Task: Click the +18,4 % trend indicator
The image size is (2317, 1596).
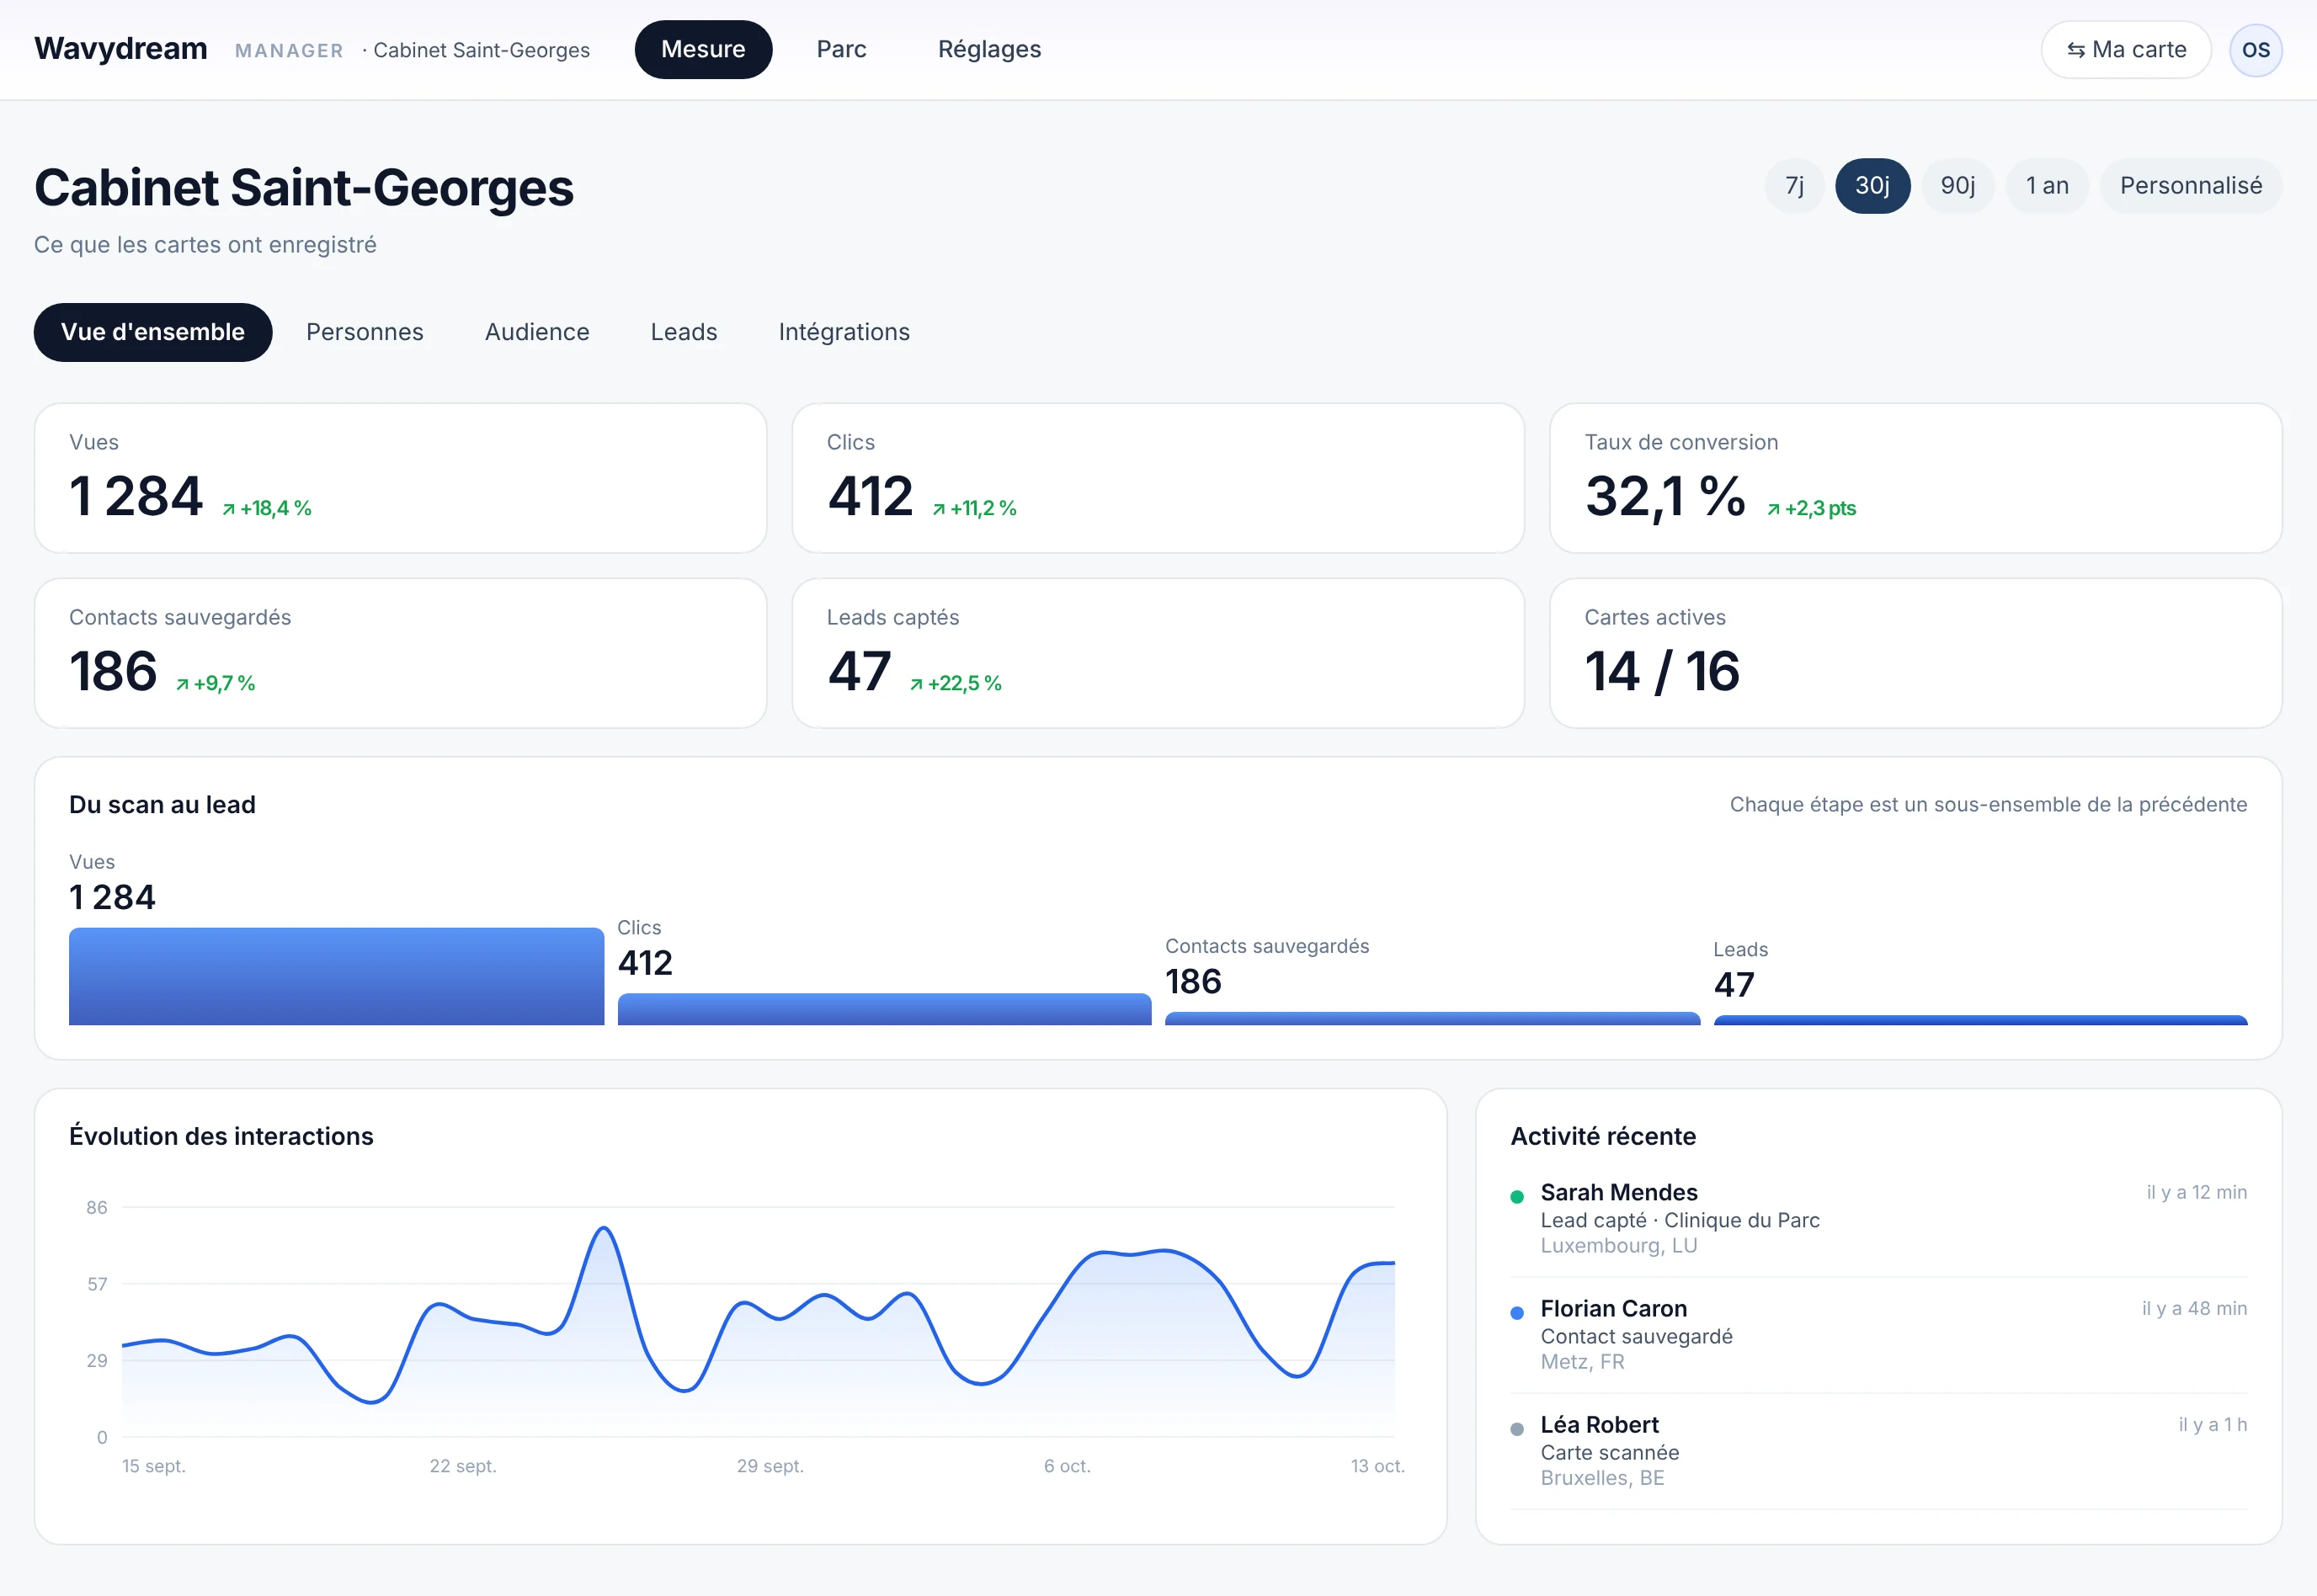Action: point(266,508)
